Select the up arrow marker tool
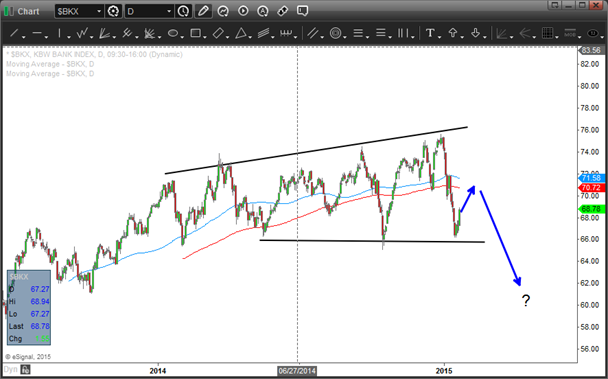 click(453, 33)
